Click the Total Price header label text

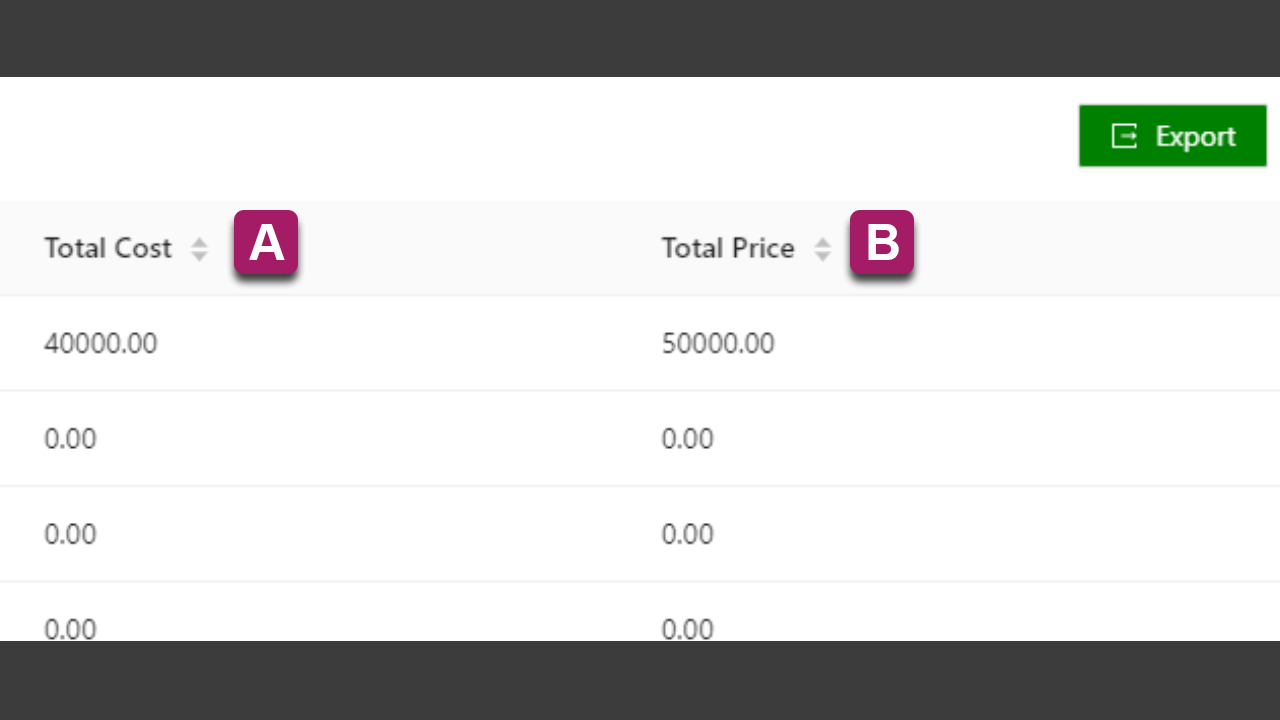pyautogui.click(x=728, y=248)
